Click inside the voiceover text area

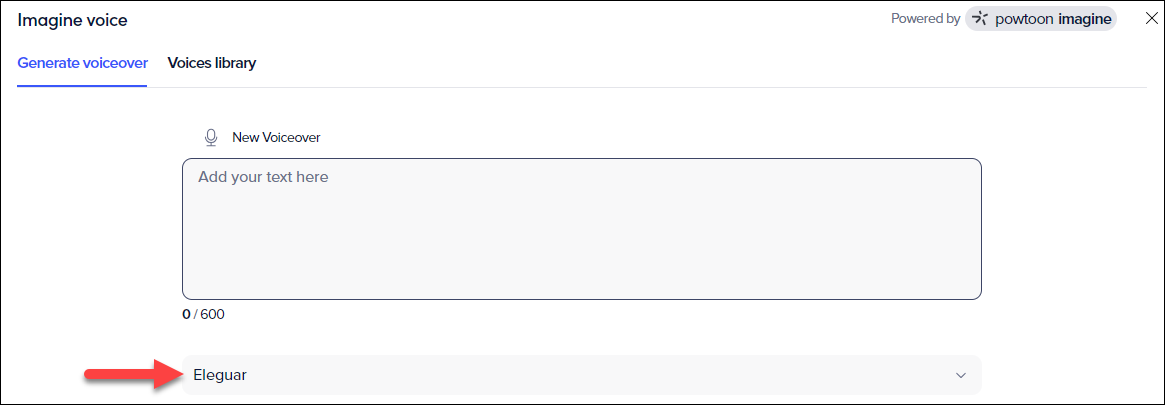coord(582,229)
